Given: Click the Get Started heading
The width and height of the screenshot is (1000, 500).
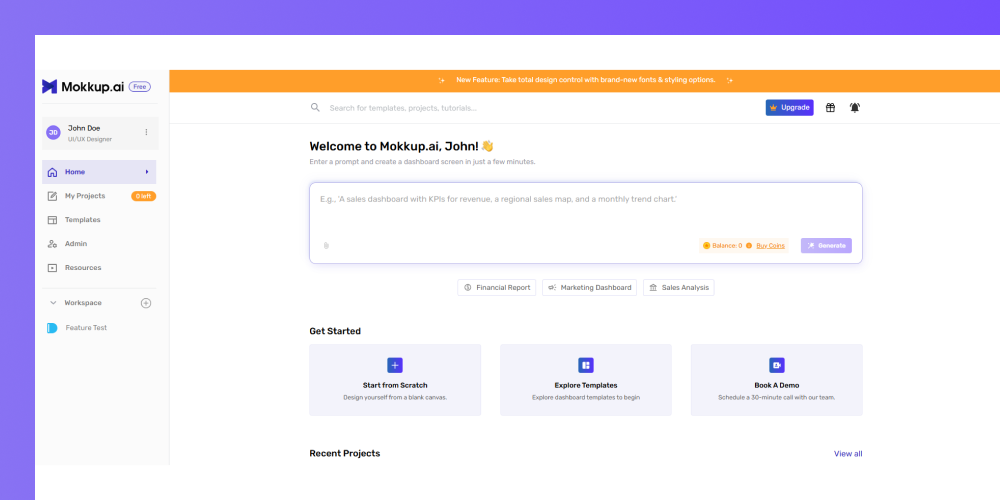Looking at the screenshot, I should [x=335, y=331].
